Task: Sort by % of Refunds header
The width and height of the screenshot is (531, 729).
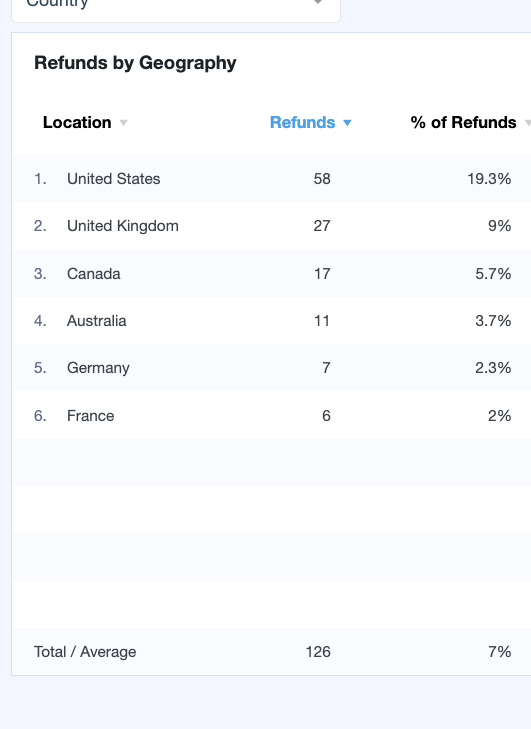Action: coord(463,122)
